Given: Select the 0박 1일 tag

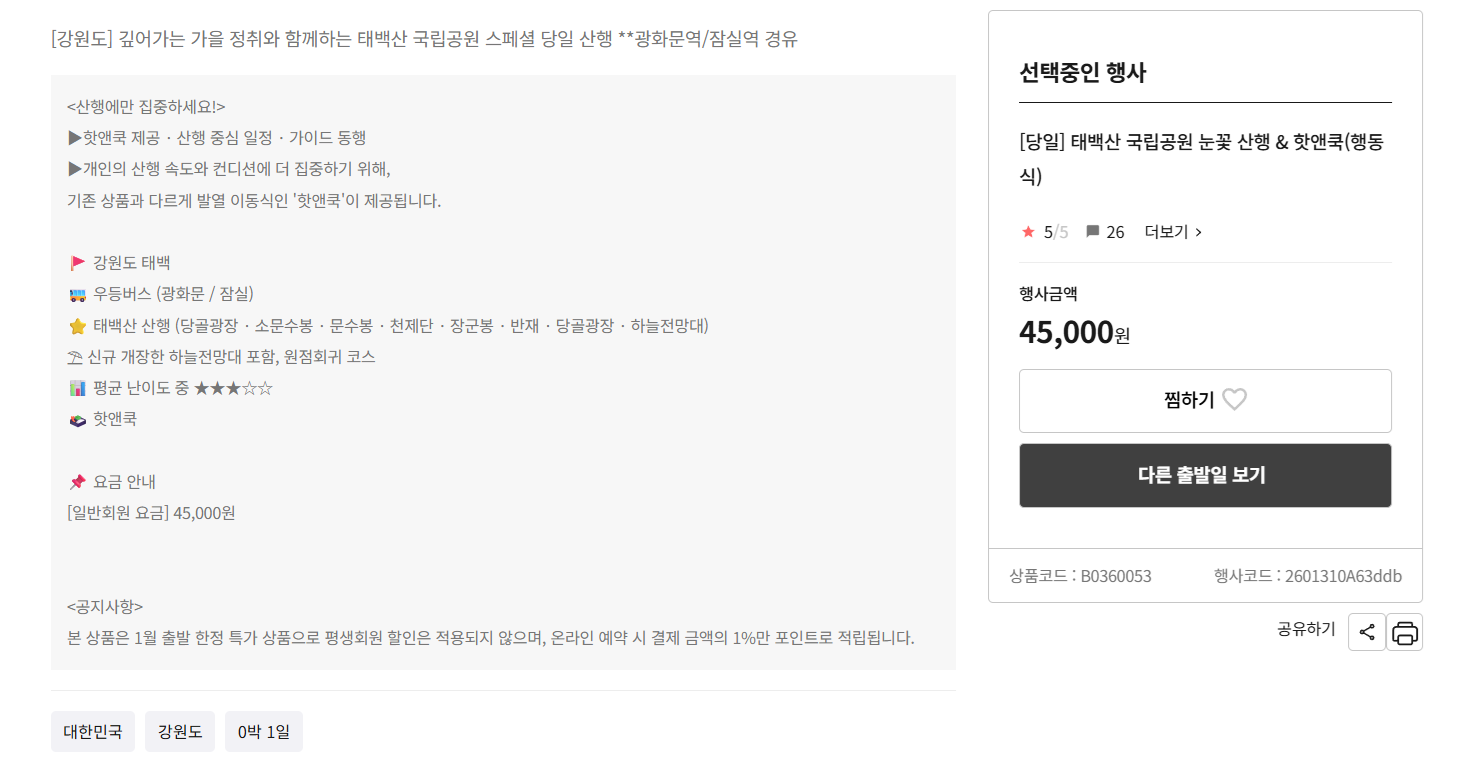Looking at the screenshot, I should (263, 731).
